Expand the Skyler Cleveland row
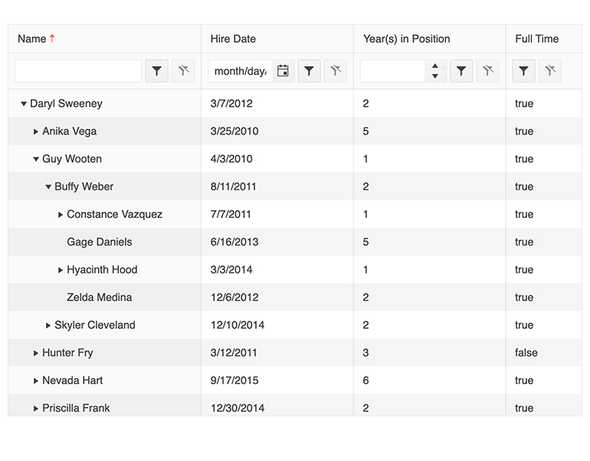Viewport: 590px width, 461px height. coord(48,325)
